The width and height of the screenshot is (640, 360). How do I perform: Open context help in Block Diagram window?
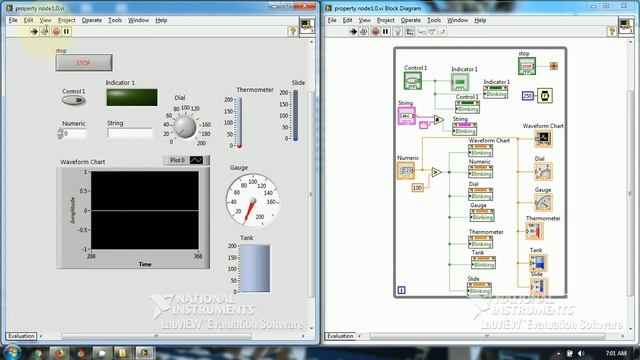click(x=611, y=31)
